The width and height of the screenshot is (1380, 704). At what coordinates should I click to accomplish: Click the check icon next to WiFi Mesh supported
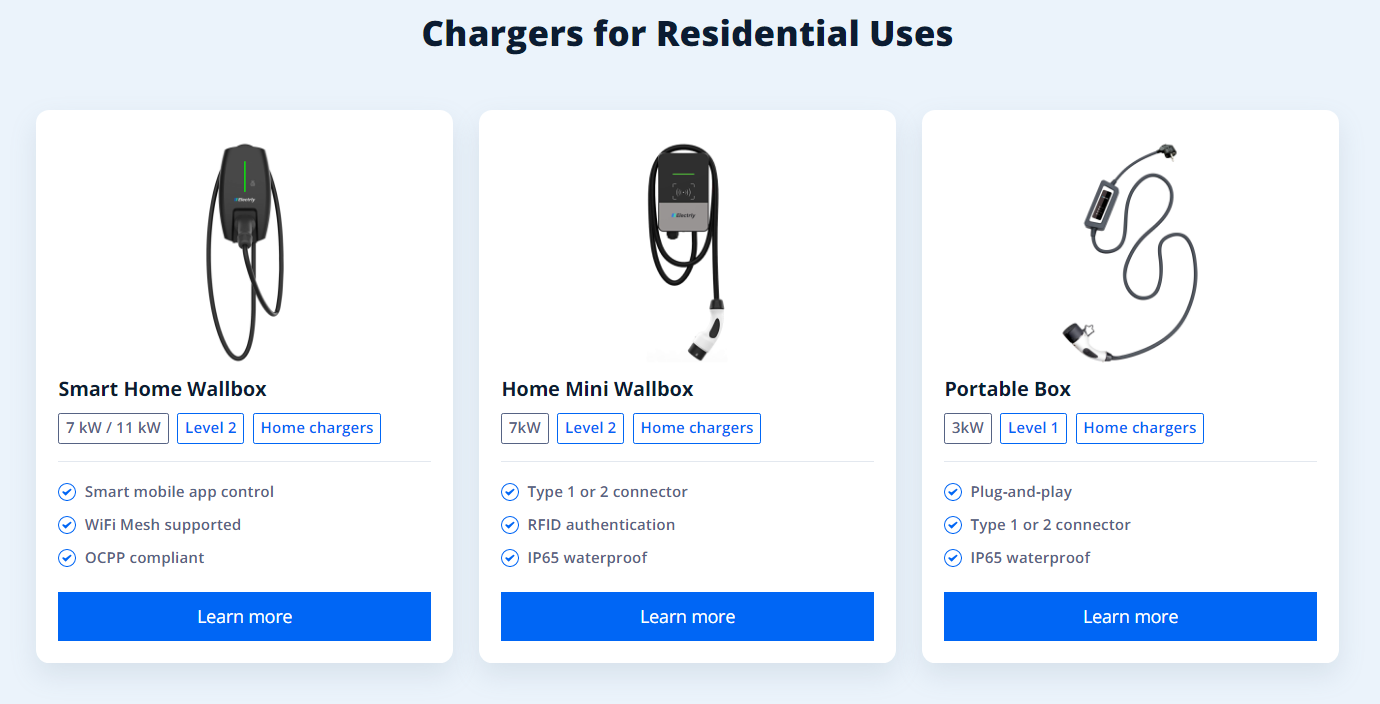pos(67,525)
